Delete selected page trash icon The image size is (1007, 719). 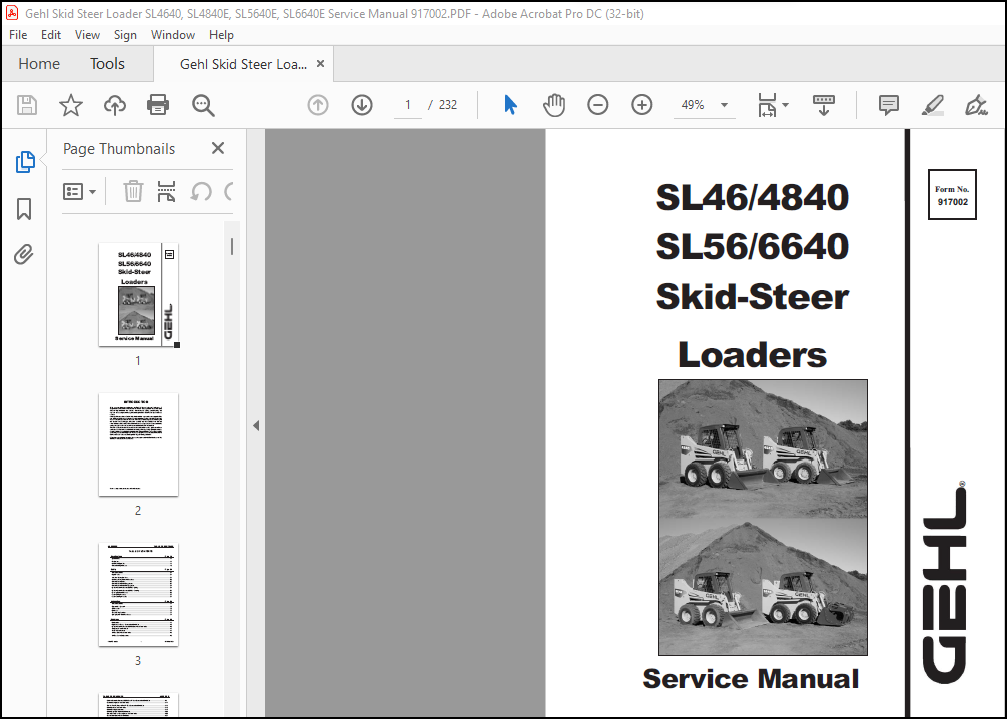coord(133,191)
